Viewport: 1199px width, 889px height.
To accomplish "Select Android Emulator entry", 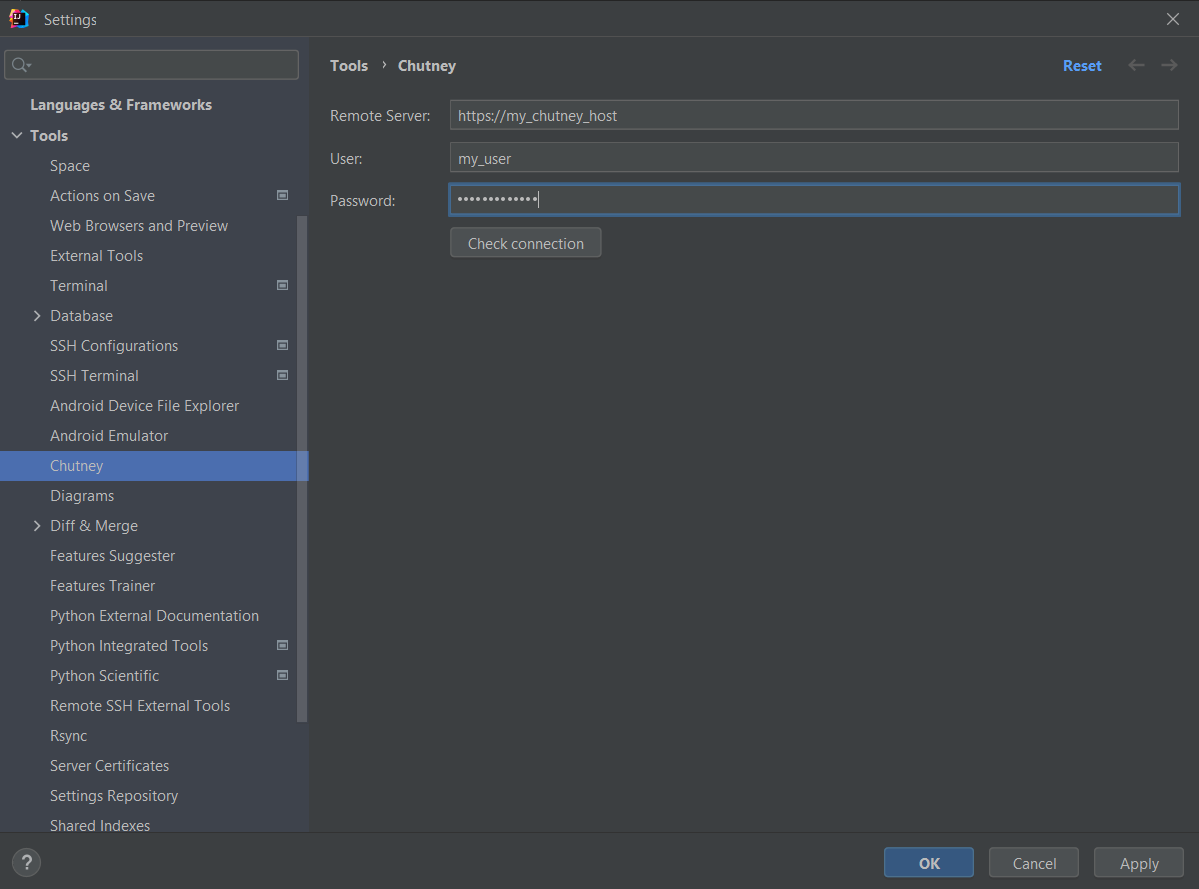I will coord(109,436).
